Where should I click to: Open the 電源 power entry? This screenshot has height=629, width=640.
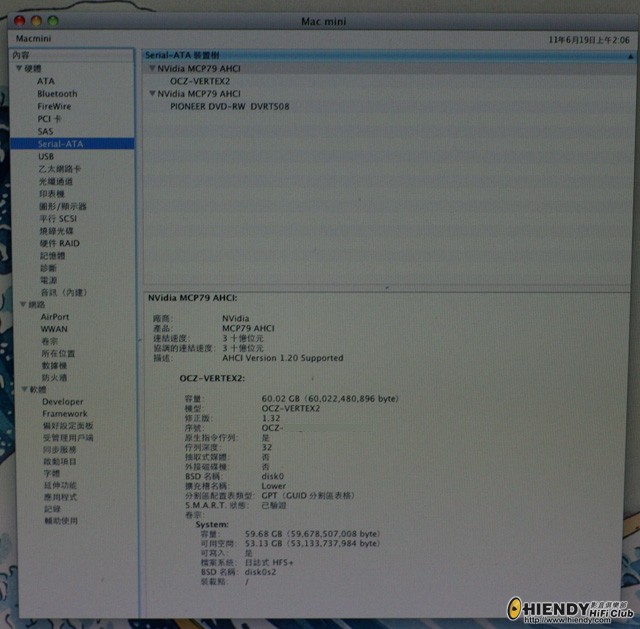pos(49,280)
